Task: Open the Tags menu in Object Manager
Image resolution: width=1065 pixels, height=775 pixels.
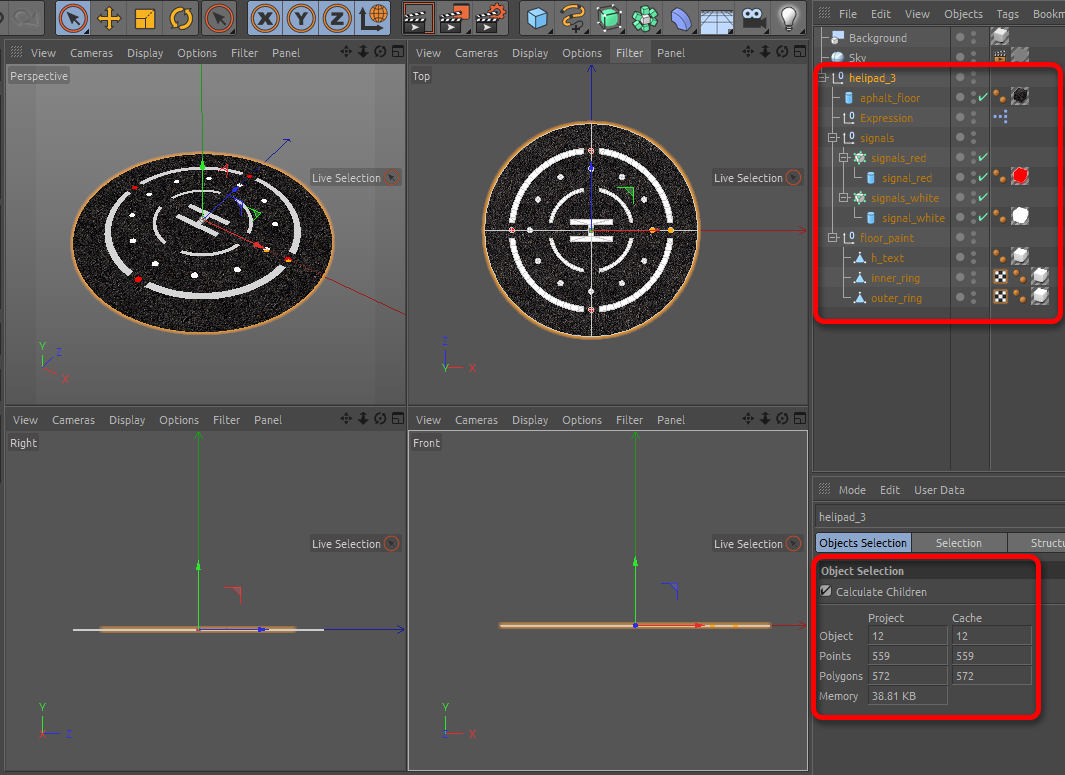Action: [x=1007, y=14]
